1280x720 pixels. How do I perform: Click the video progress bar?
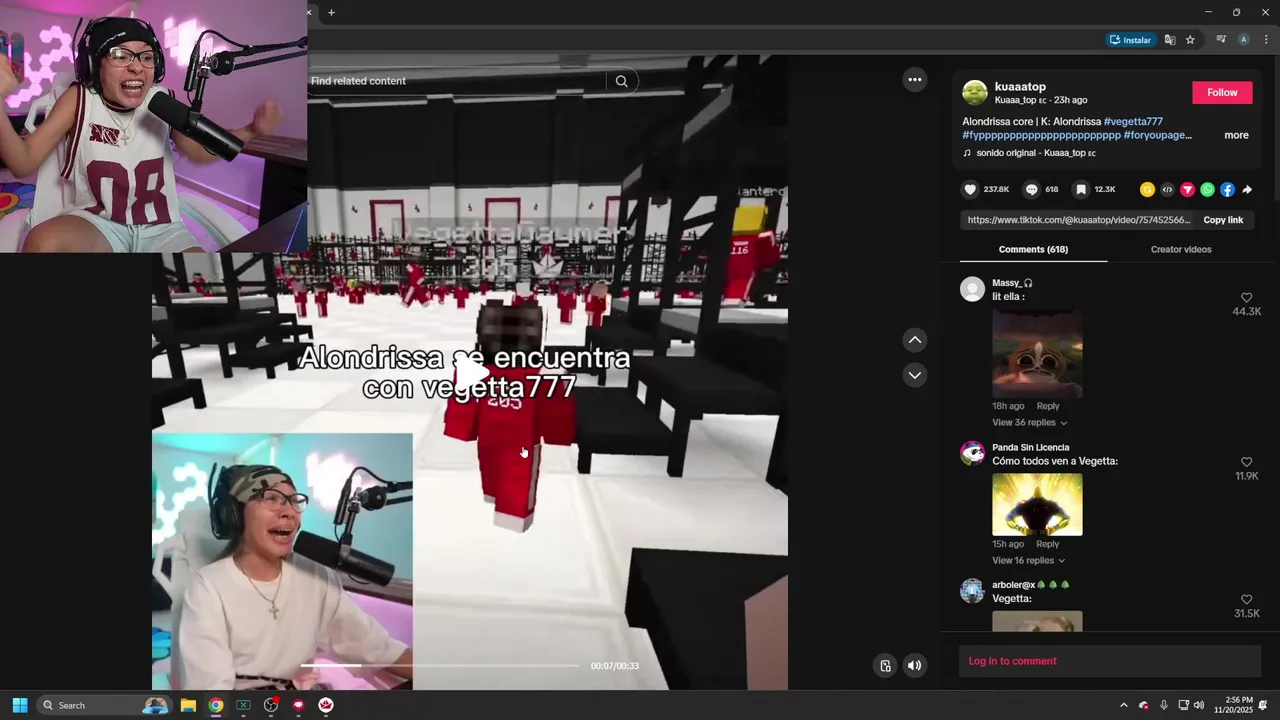[440, 666]
